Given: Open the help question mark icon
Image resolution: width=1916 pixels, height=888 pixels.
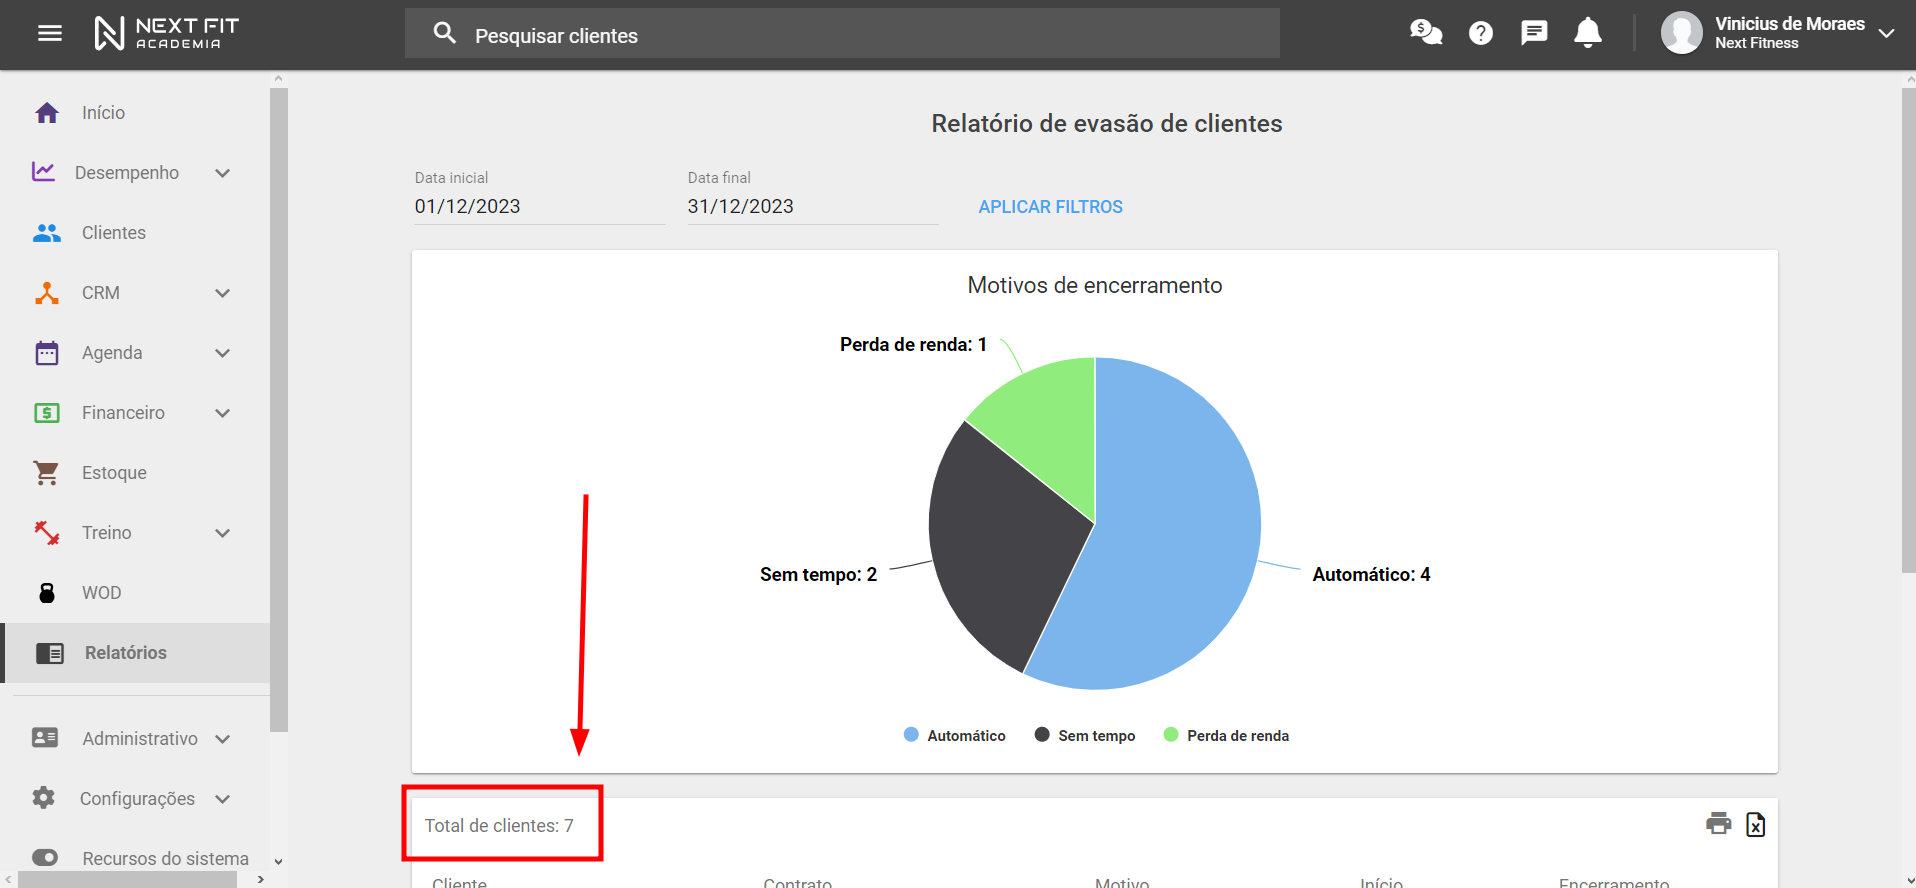Looking at the screenshot, I should coord(1481,34).
